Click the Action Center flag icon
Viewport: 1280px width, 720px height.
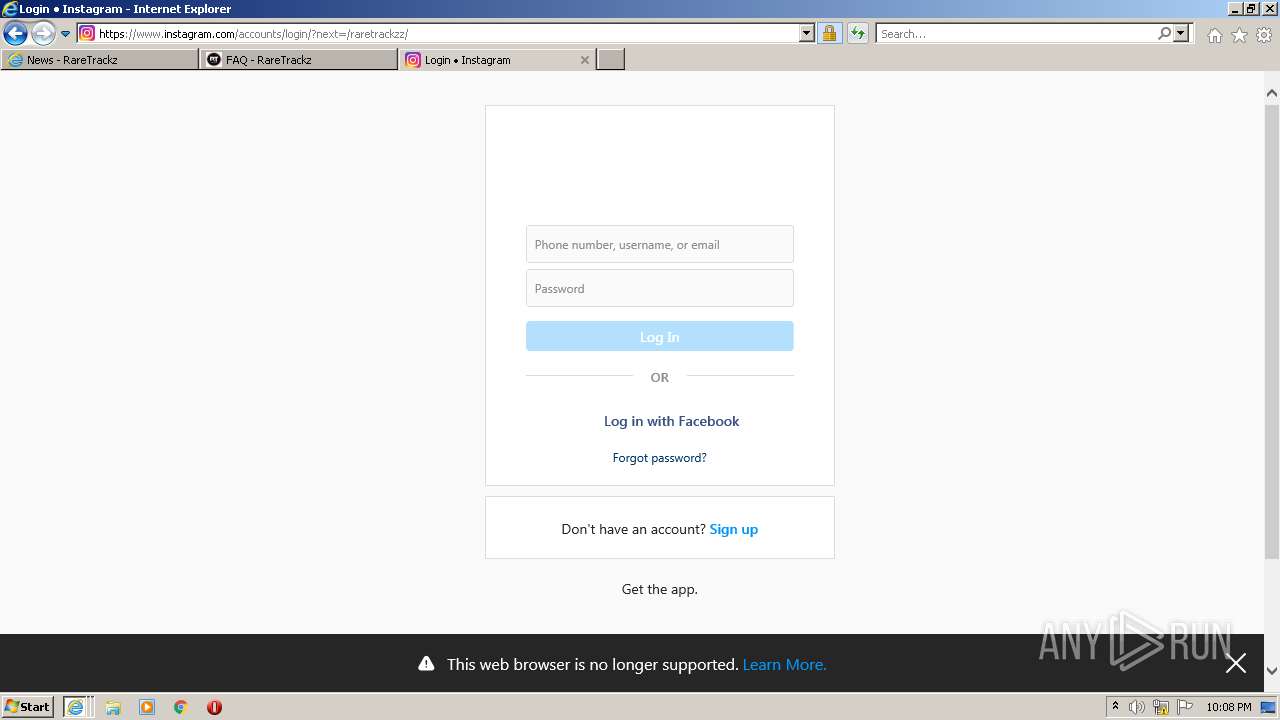coord(1185,707)
